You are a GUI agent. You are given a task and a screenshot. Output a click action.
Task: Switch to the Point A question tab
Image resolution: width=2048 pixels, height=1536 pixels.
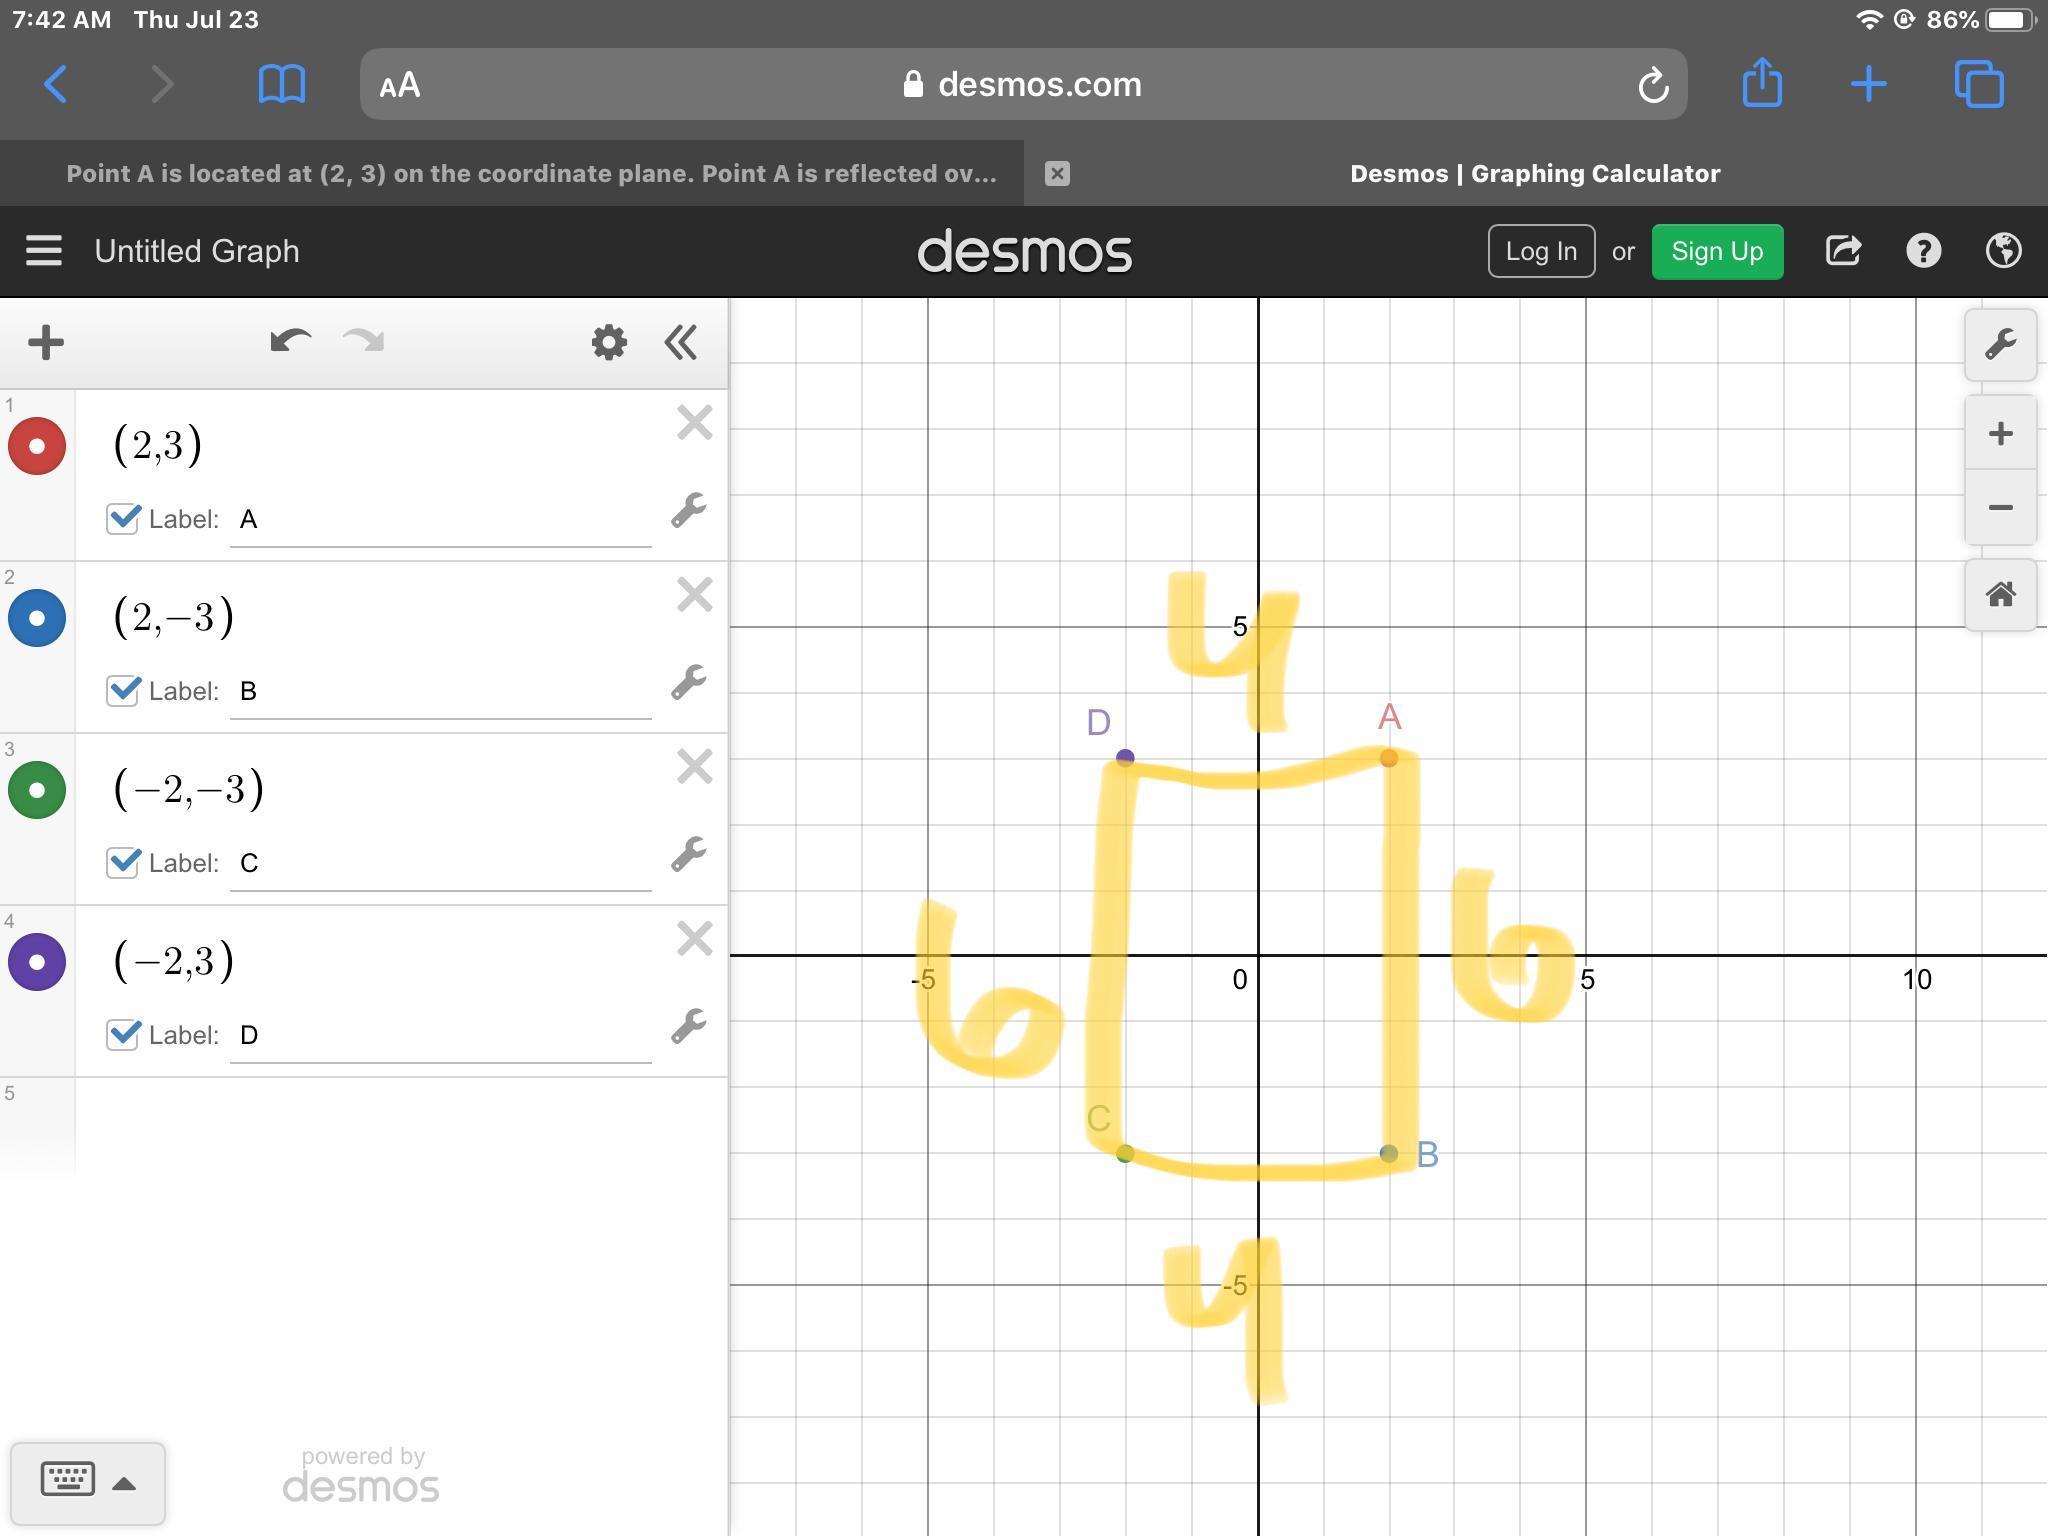point(530,174)
